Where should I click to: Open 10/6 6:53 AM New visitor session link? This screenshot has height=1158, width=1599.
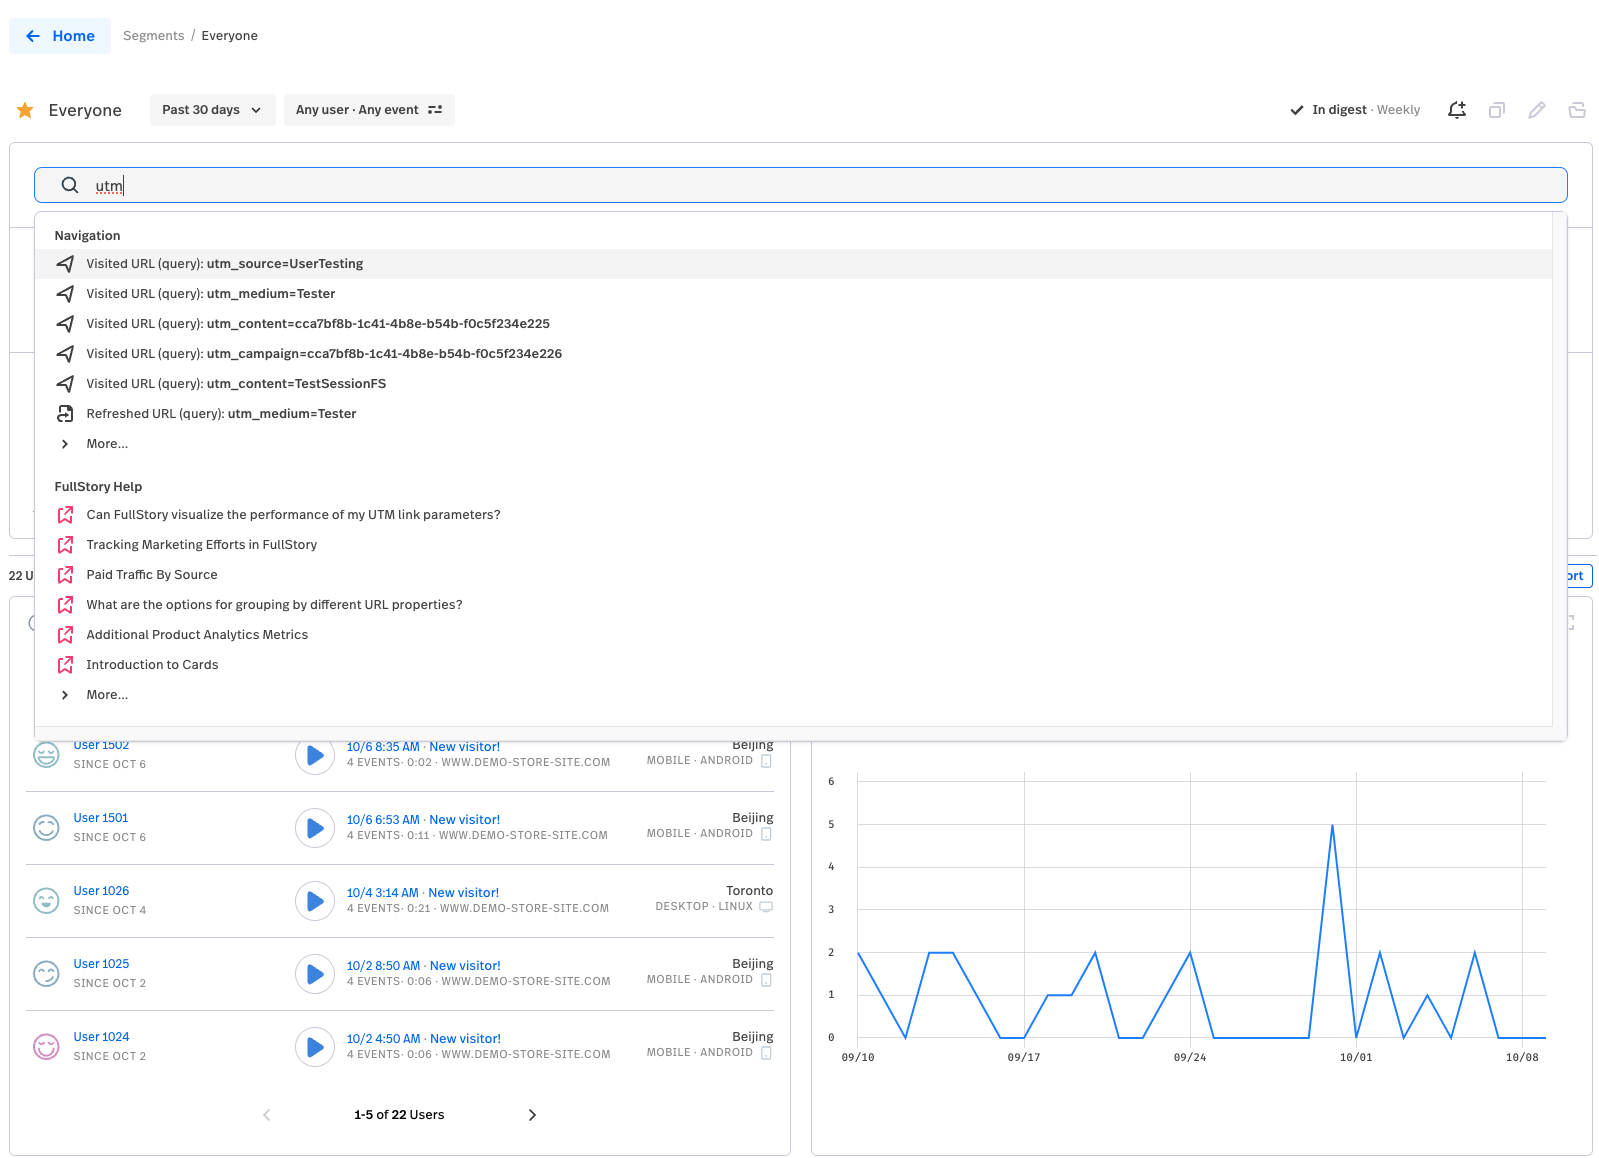coord(423,820)
